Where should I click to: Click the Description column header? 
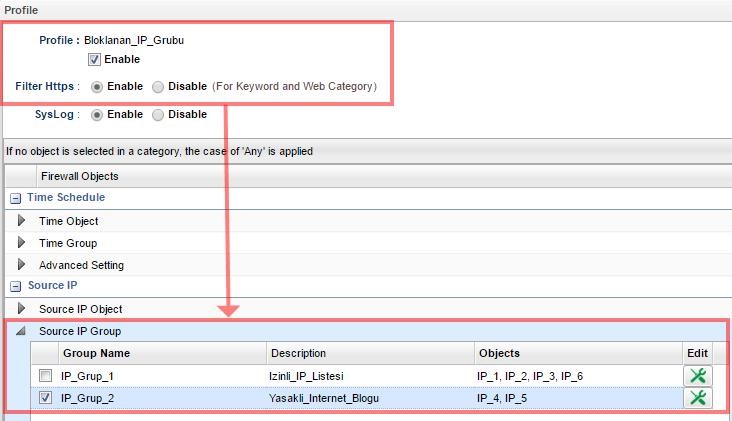tap(298, 353)
